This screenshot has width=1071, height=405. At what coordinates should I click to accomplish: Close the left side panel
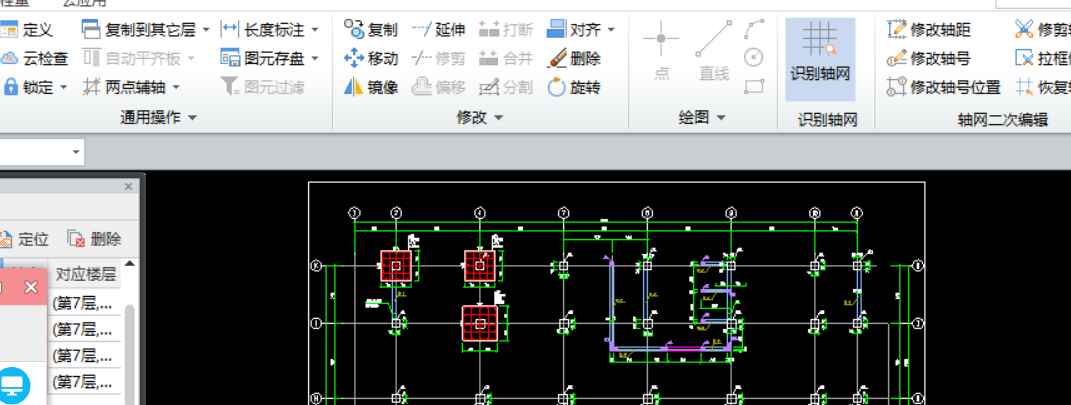point(128,186)
